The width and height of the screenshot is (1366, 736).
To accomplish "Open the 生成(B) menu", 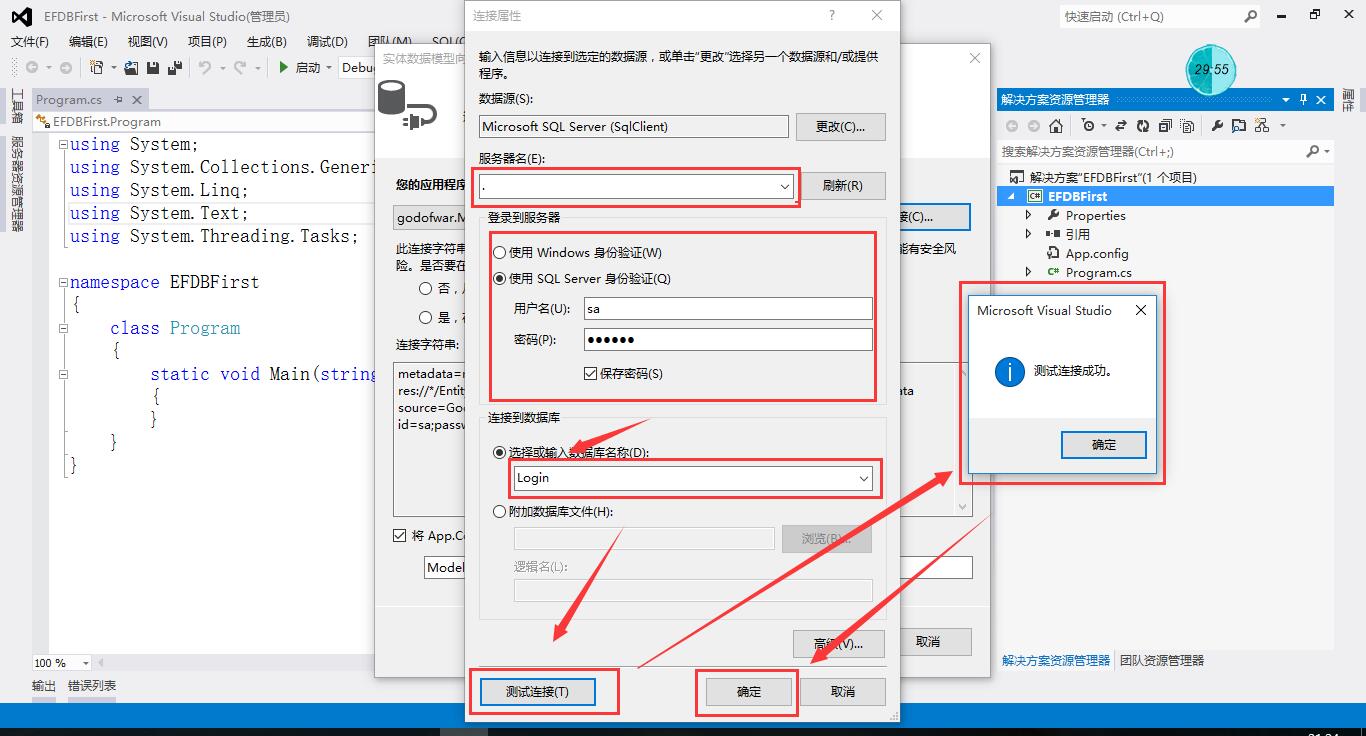I will click(266, 41).
